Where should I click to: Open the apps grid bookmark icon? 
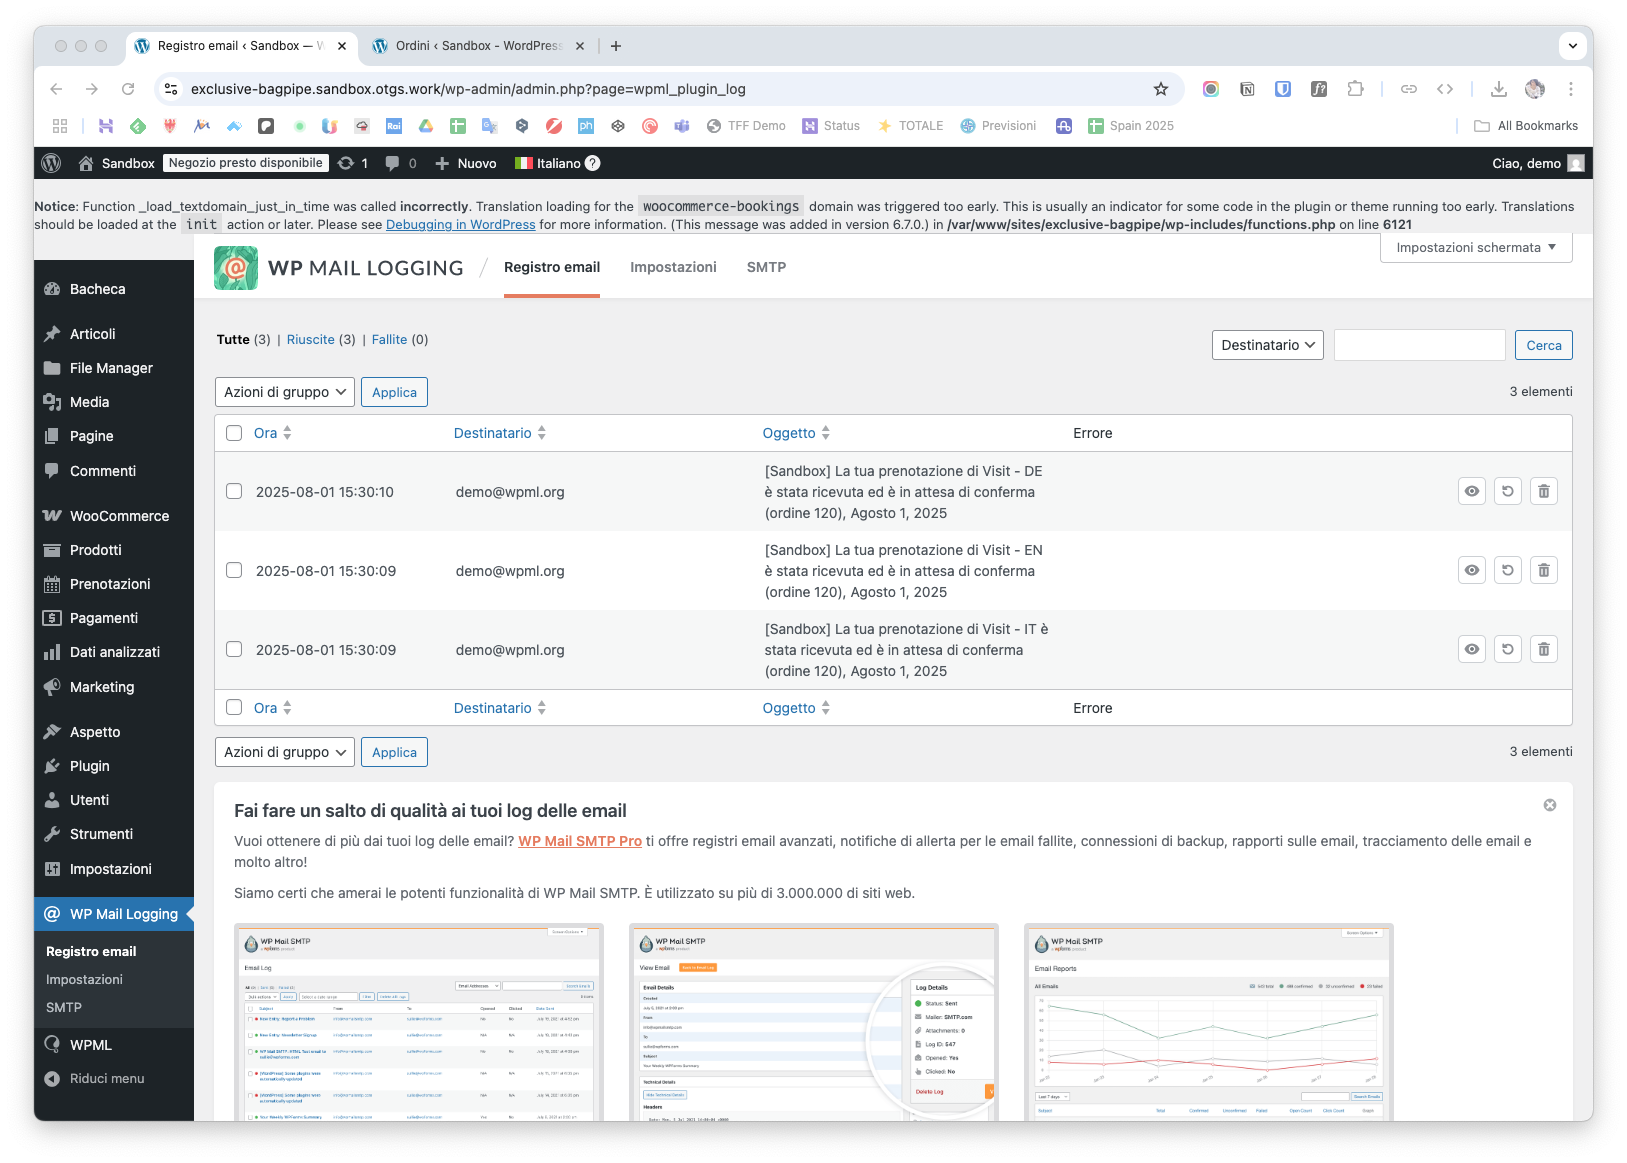[60, 126]
